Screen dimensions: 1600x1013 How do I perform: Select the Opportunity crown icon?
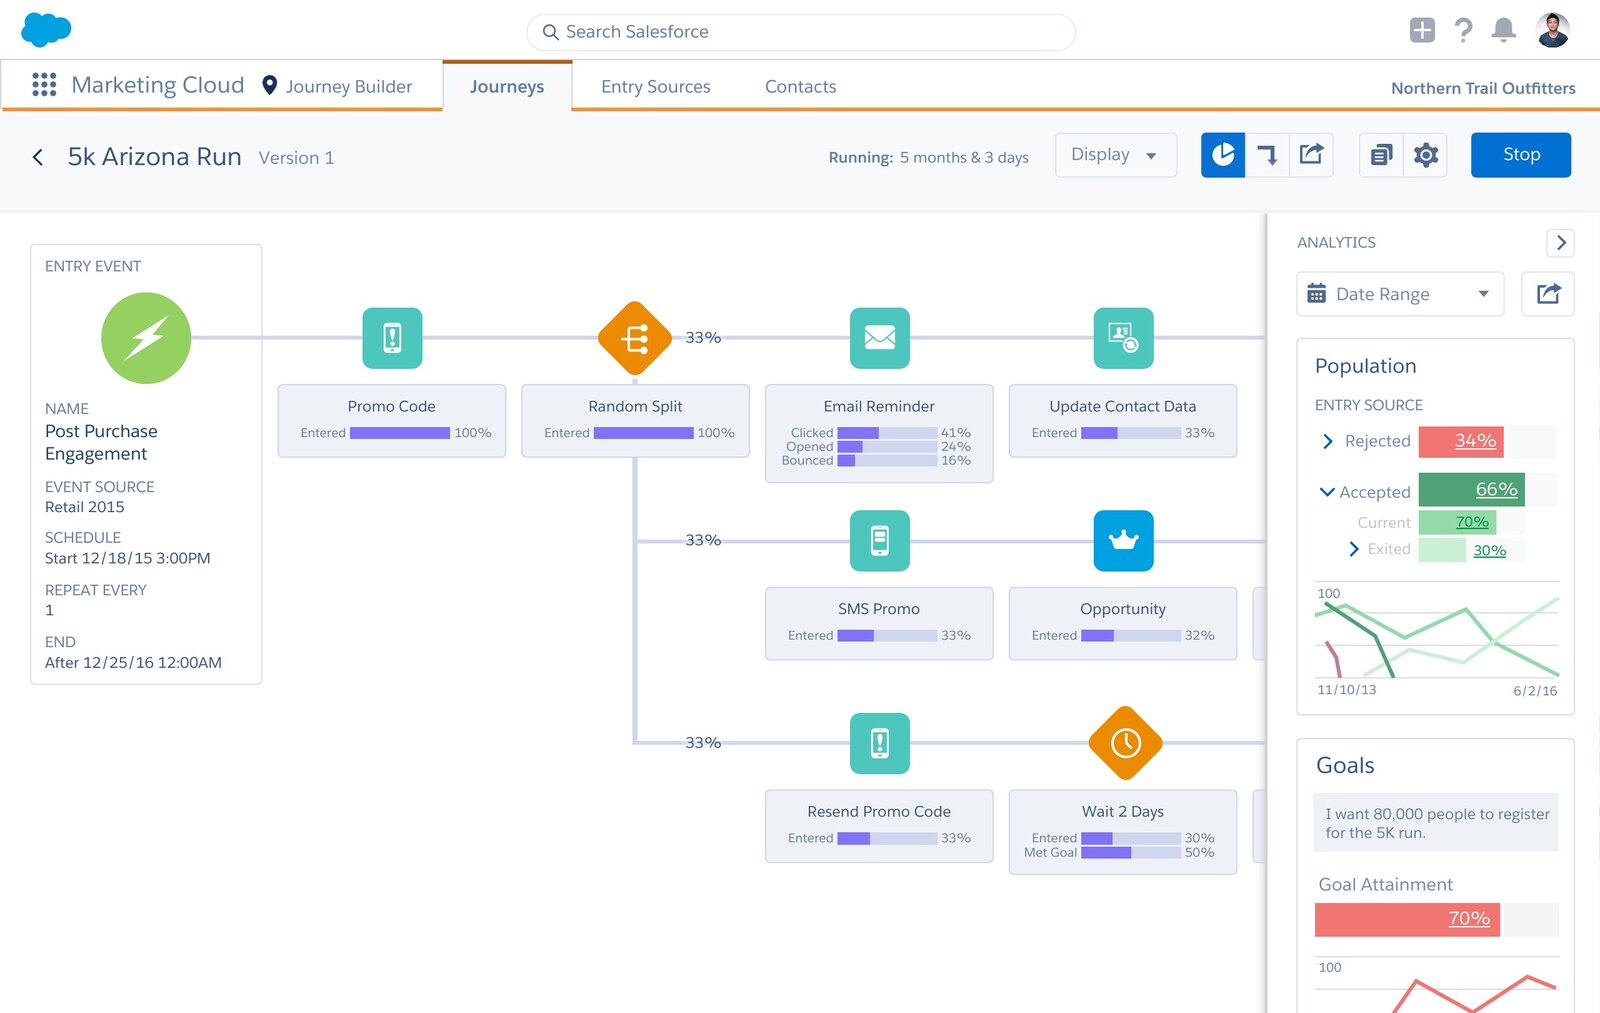[1124, 541]
